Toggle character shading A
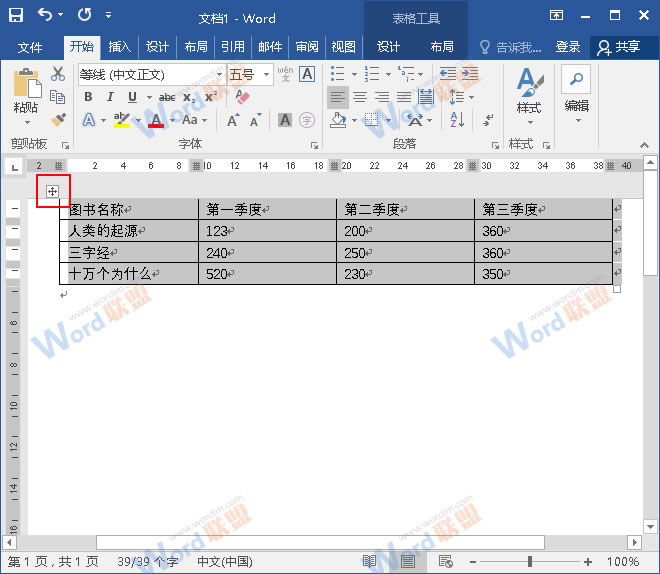This screenshot has height=574, width=660. 285,120
